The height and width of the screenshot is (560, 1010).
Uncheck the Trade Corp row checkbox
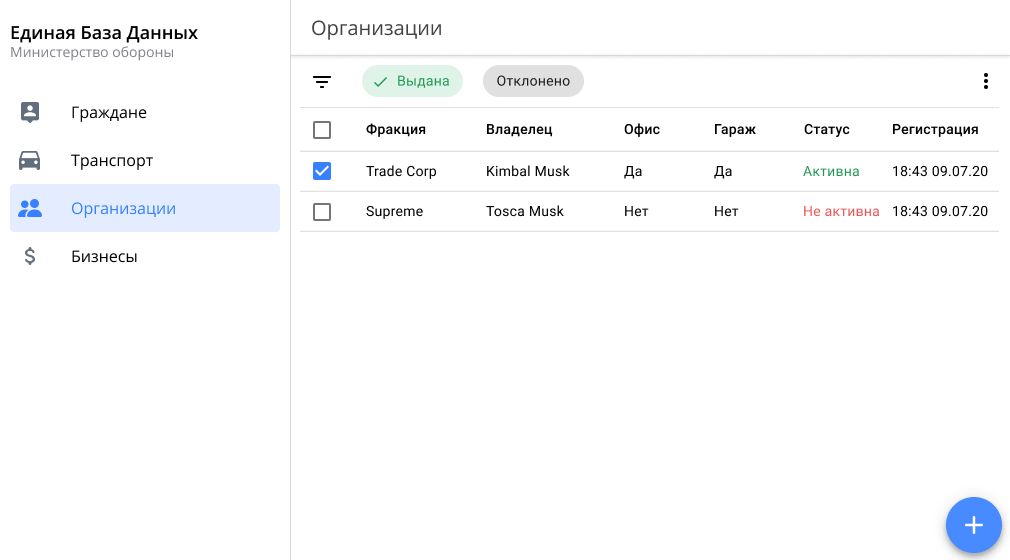coord(322,171)
